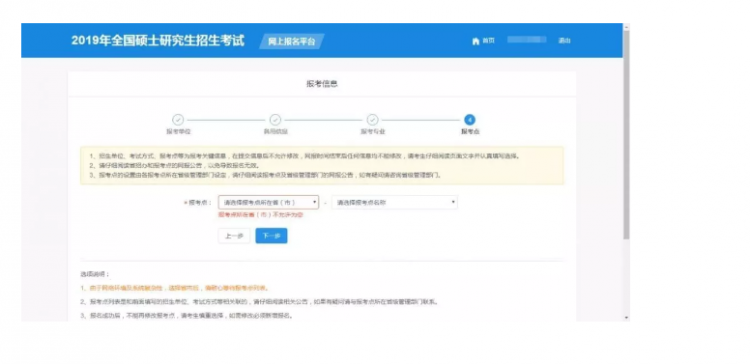Screen dimensions: 750x364
Task: Click the blue 报考点 step circle
Action: pyautogui.click(x=470, y=120)
